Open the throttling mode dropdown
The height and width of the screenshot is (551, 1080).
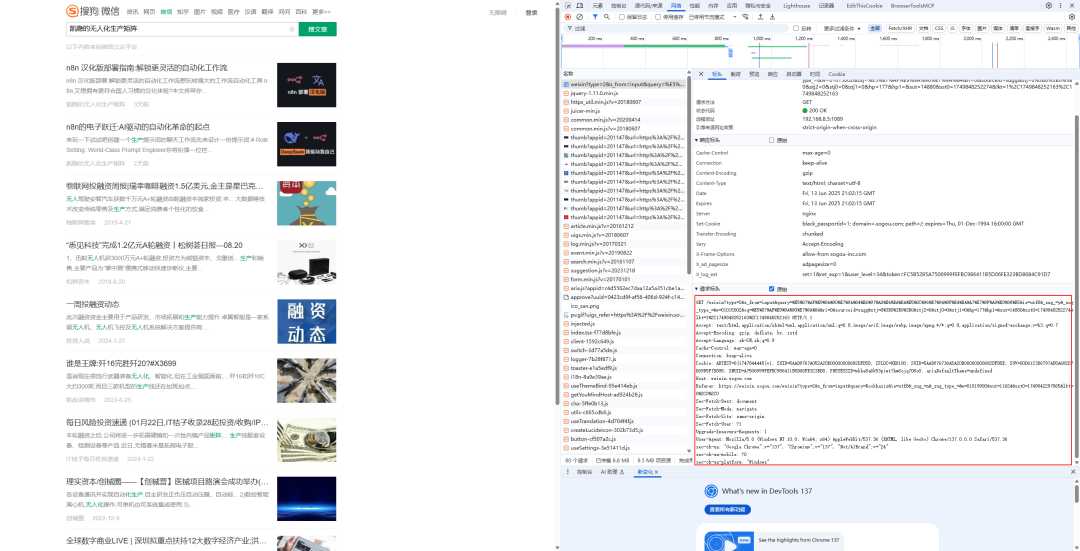(710, 17)
